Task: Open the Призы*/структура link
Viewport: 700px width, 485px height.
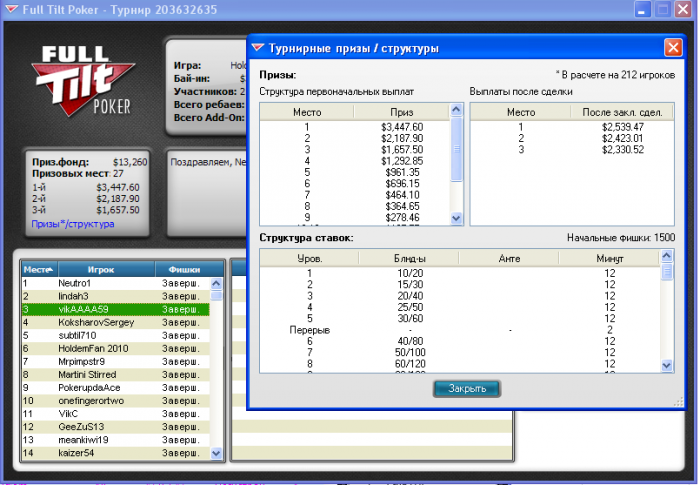Action: [73, 224]
